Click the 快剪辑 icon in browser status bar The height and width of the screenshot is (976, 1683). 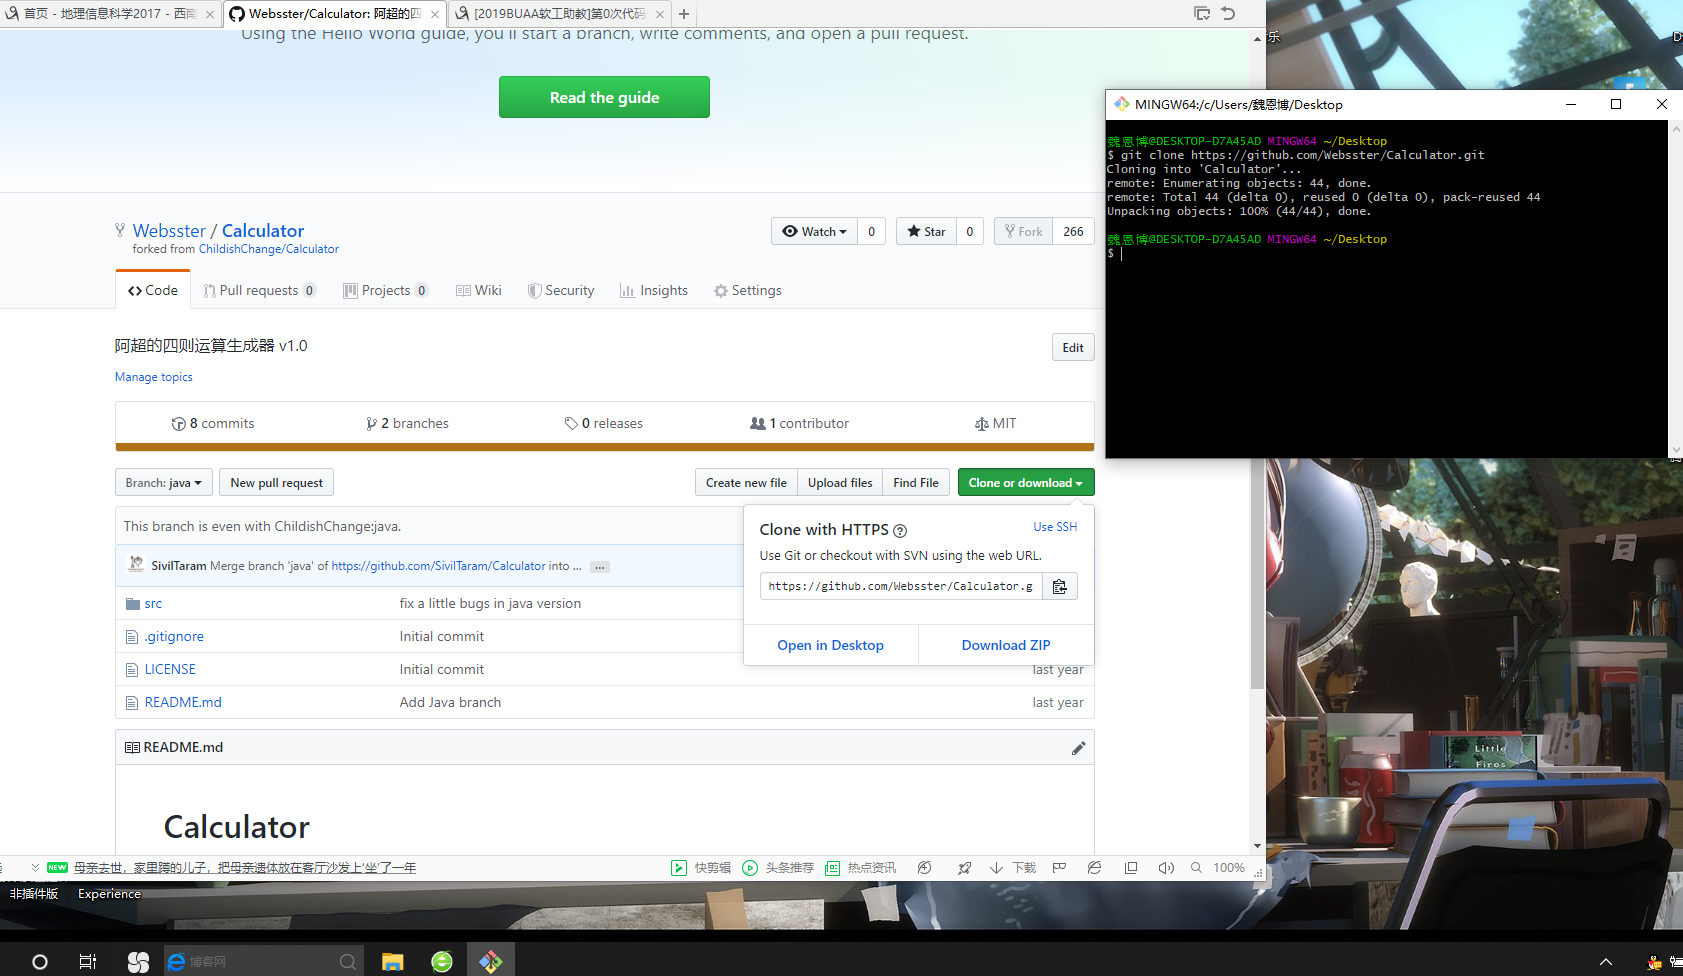click(679, 868)
